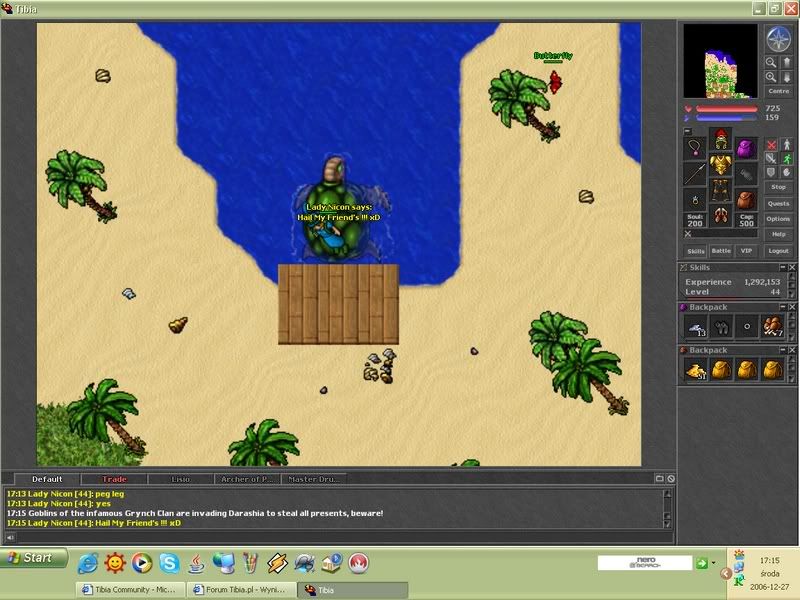The width and height of the screenshot is (800, 600).
Task: Click the chat message input field
Action: [x=344, y=537]
